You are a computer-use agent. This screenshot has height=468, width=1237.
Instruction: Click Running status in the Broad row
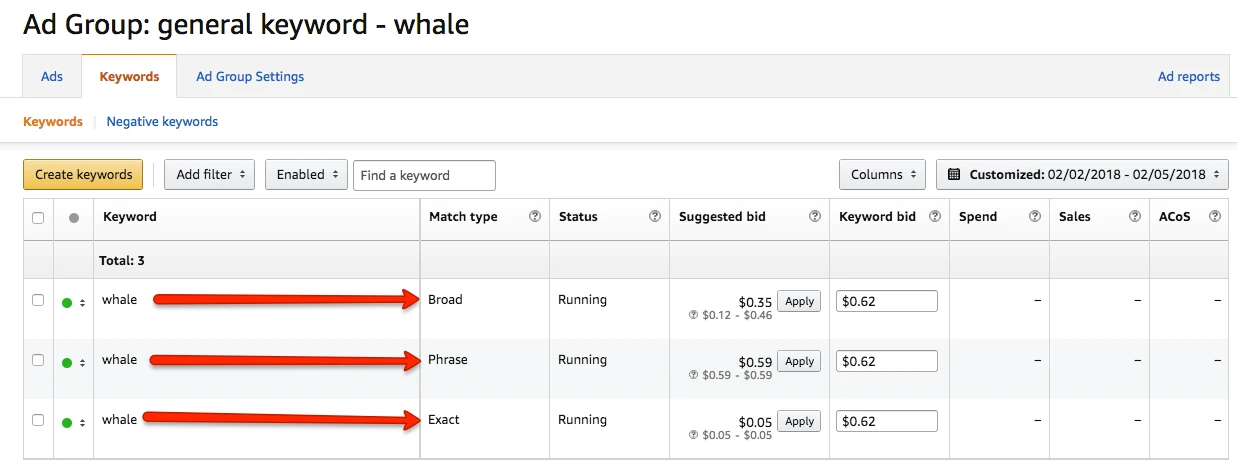(582, 299)
